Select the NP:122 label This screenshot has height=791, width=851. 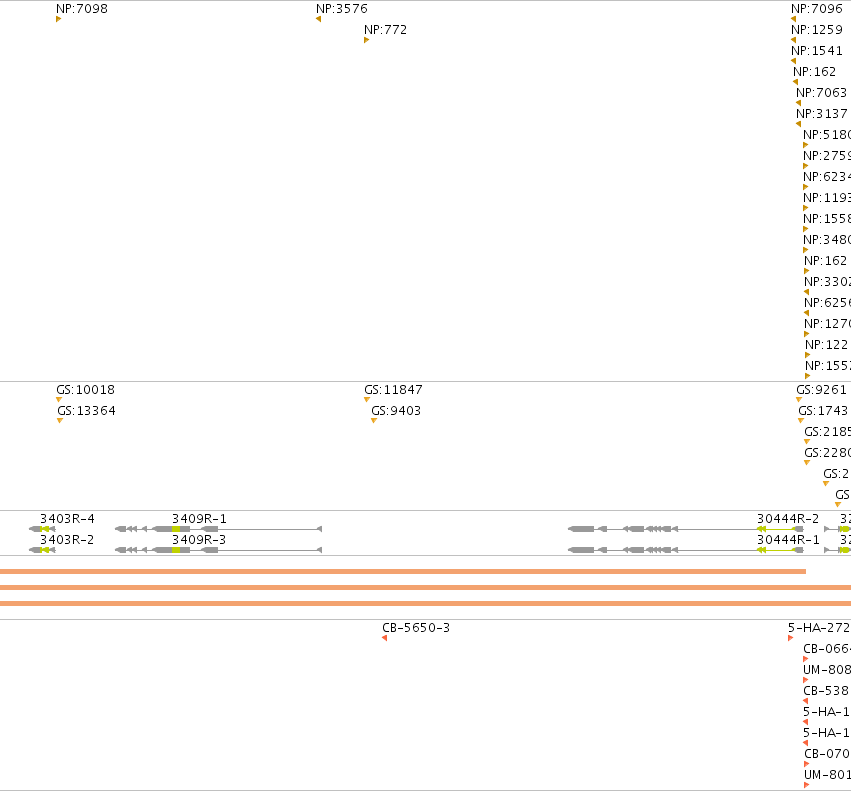pyautogui.click(x=827, y=345)
